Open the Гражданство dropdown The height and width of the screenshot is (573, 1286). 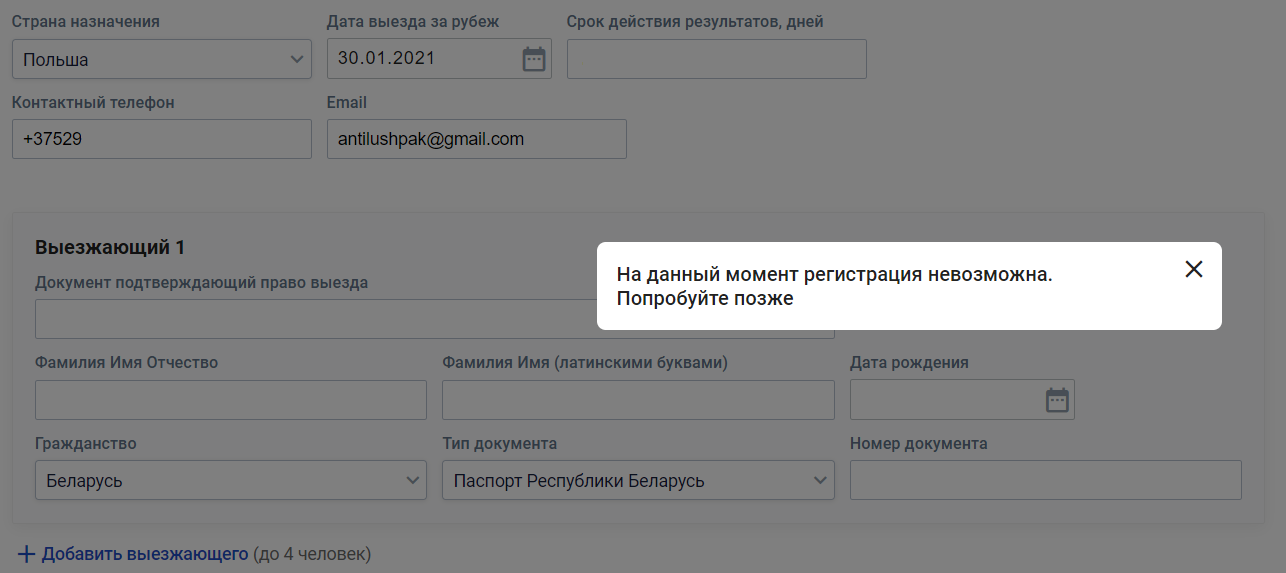pyautogui.click(x=230, y=481)
